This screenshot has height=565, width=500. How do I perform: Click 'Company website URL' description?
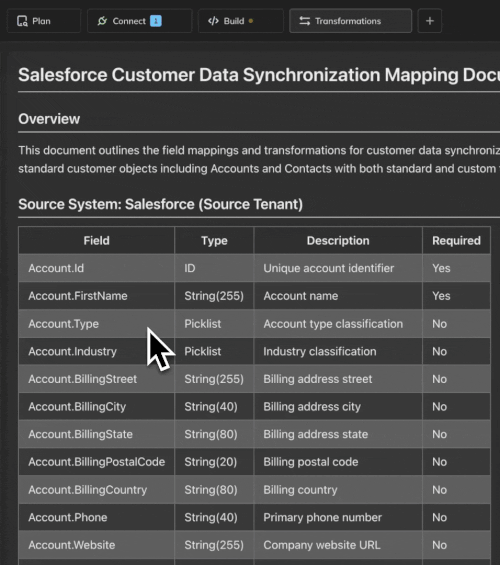[x=338, y=545]
